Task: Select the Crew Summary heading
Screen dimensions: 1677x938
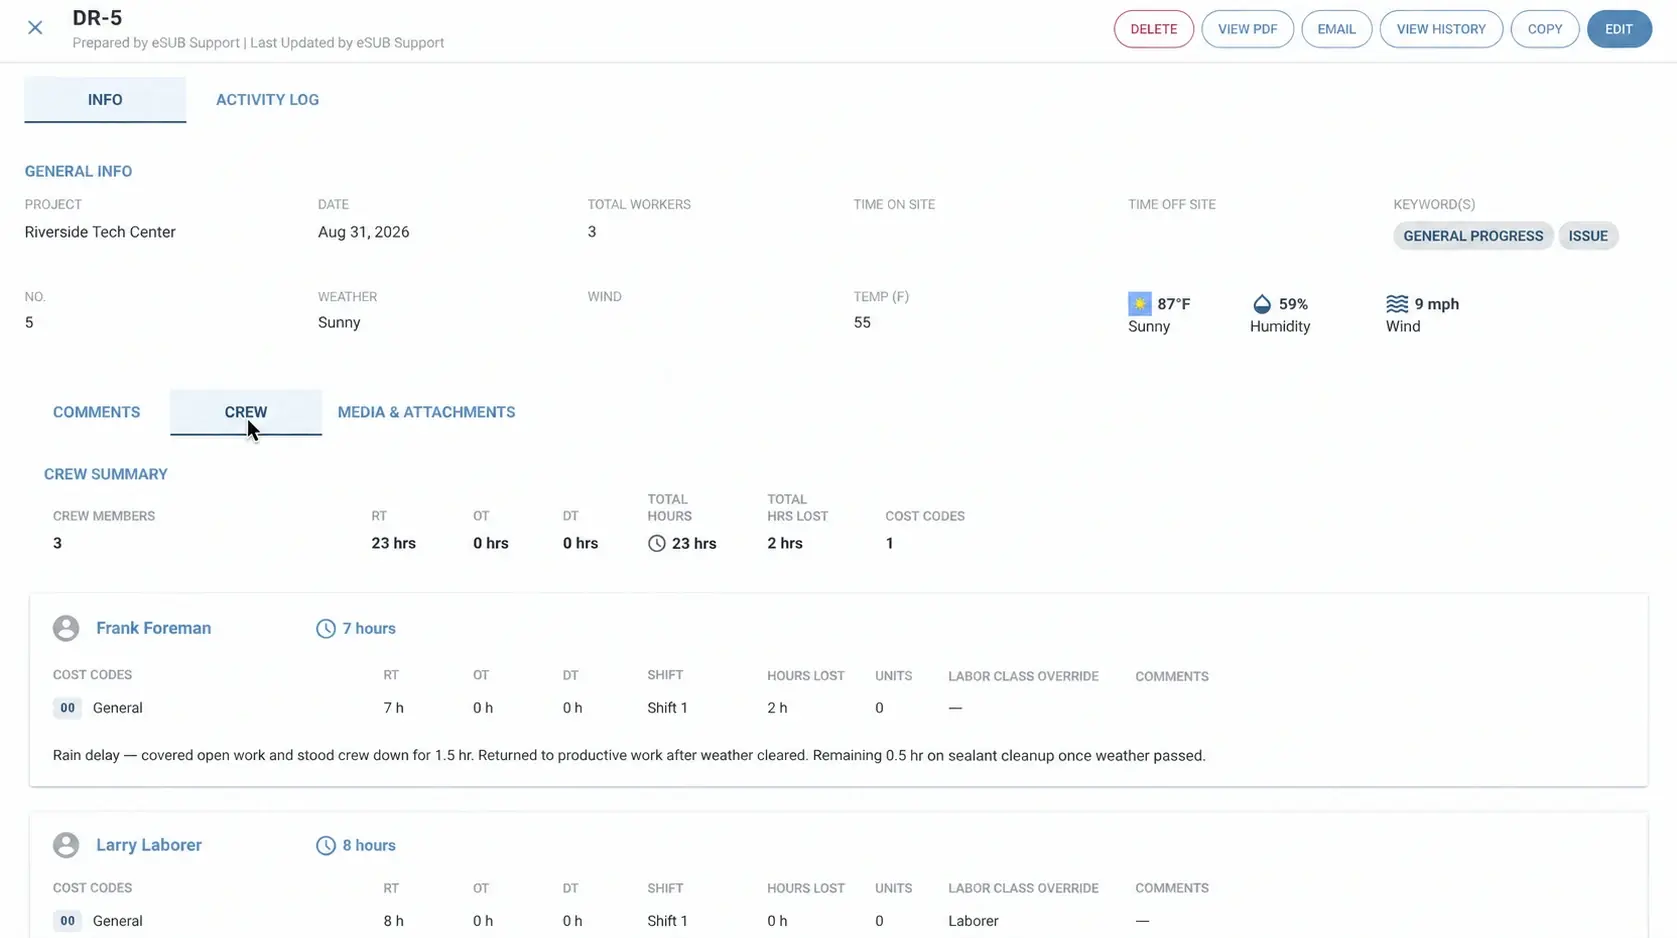Action: tap(106, 474)
